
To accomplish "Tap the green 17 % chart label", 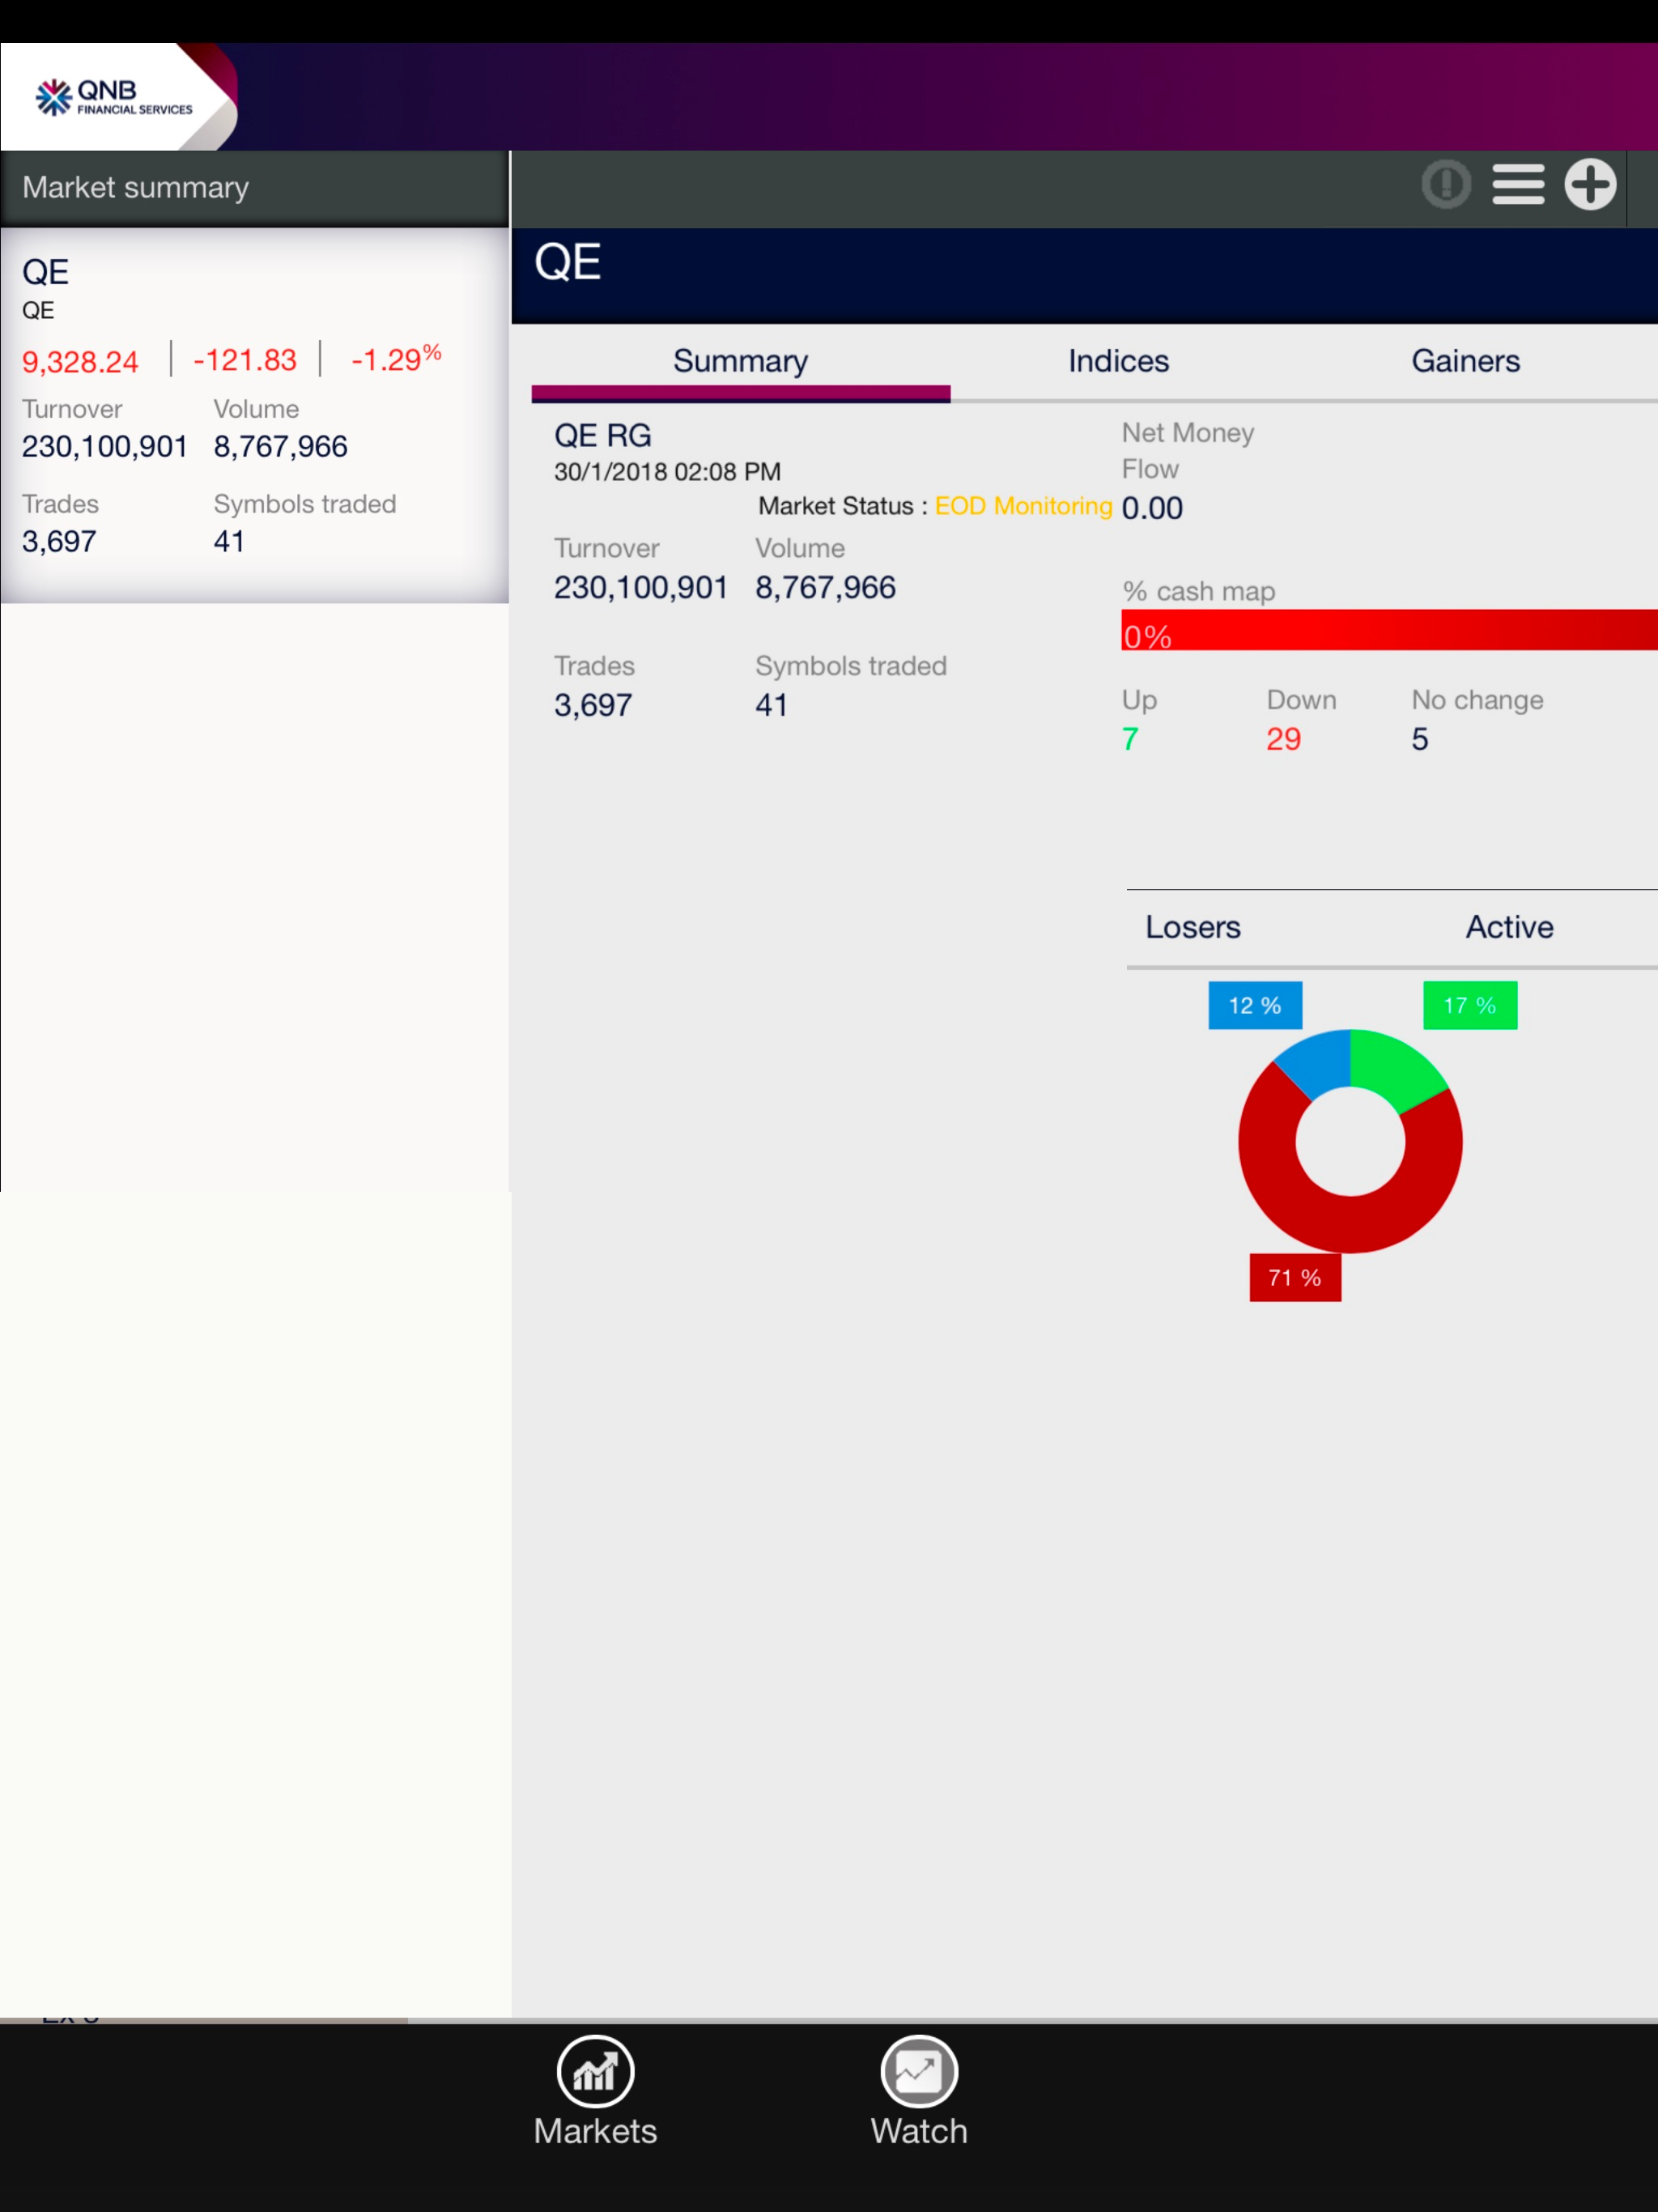I will click(1470, 1005).
